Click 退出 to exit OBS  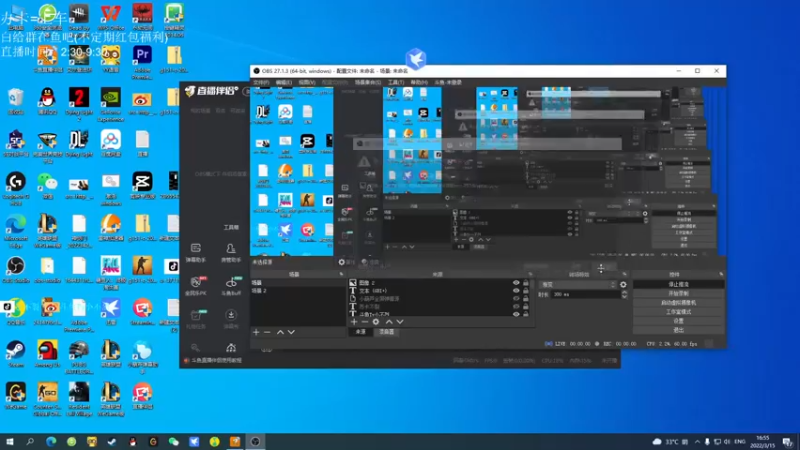click(678, 330)
